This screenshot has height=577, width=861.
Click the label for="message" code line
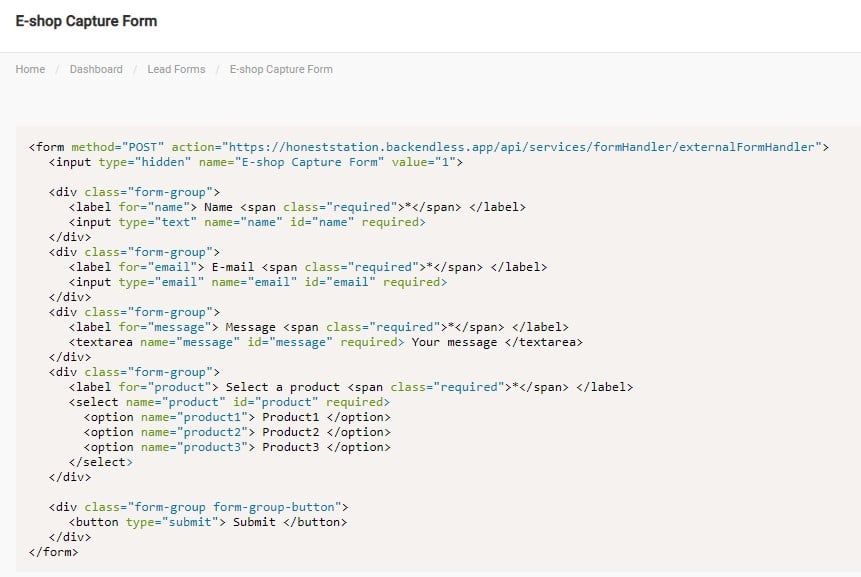[318, 327]
